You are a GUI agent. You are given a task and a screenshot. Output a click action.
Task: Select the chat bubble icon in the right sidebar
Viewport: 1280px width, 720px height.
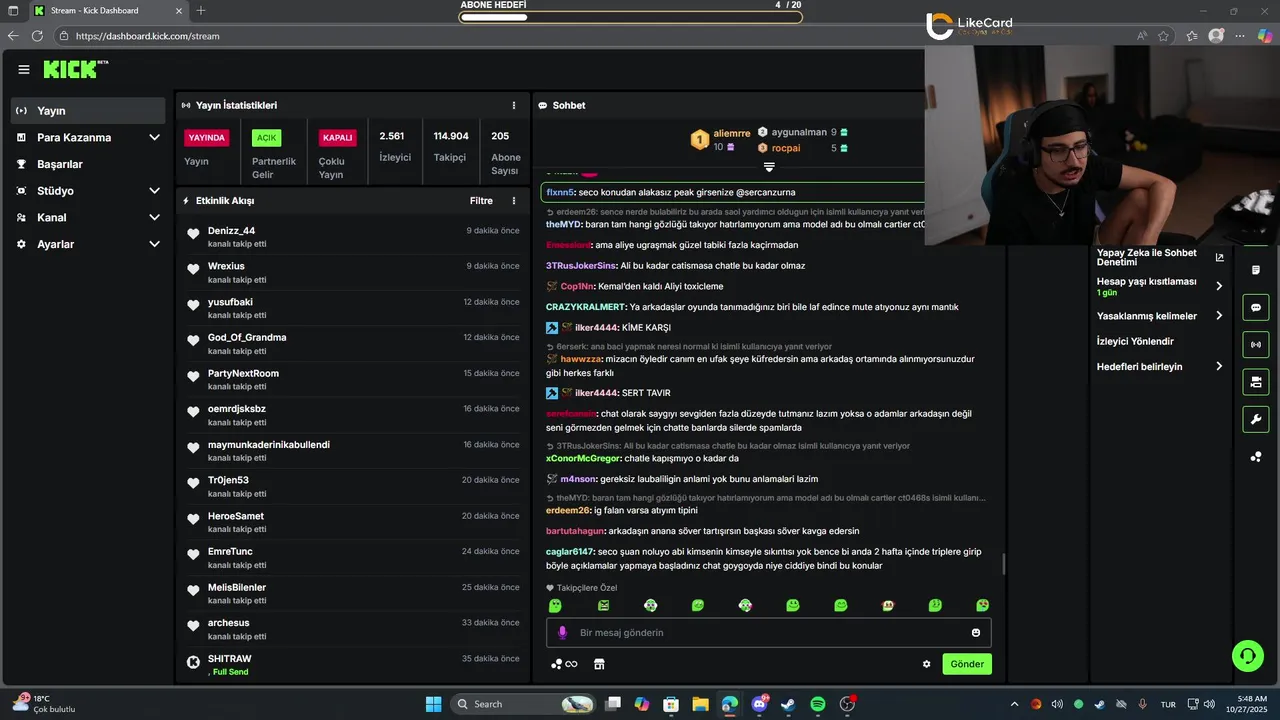tap(1256, 307)
